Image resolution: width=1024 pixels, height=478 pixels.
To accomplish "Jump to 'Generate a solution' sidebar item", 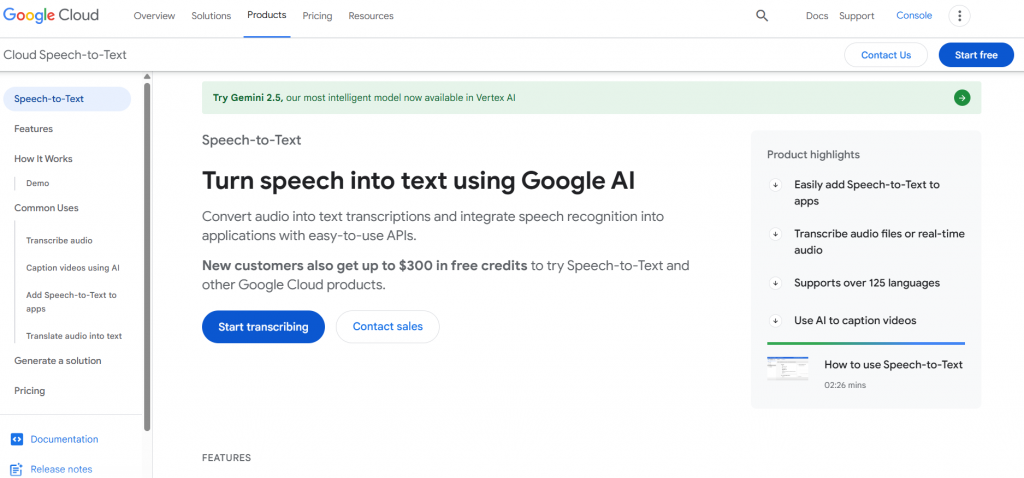I will (x=57, y=360).
